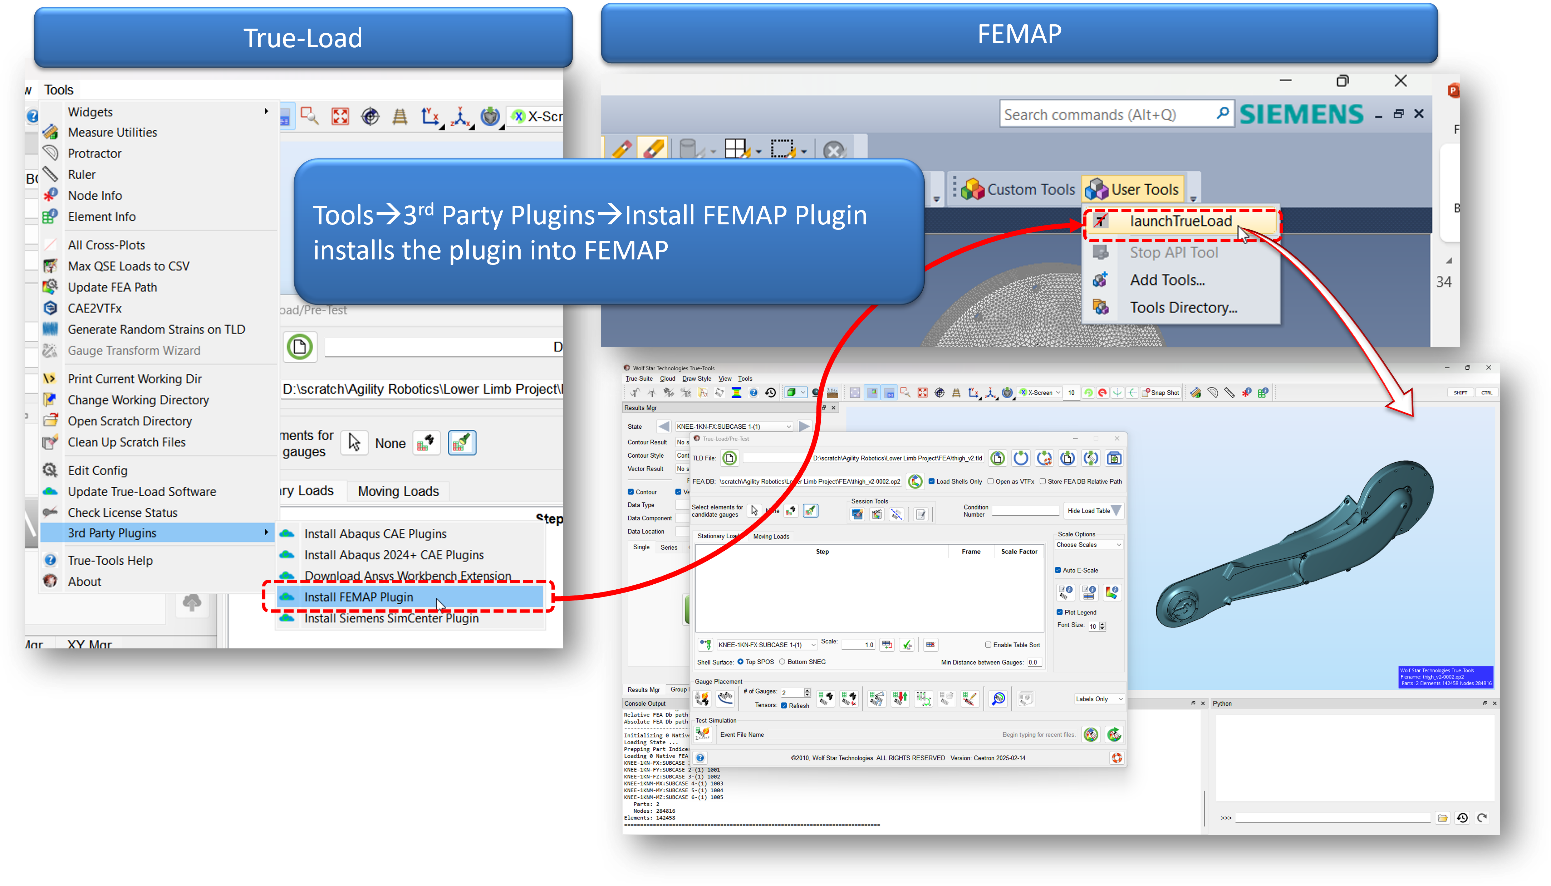Screen dimensions: 1551x886
Task: Enable the Auto E-Scale checkbox
Action: tap(1059, 570)
